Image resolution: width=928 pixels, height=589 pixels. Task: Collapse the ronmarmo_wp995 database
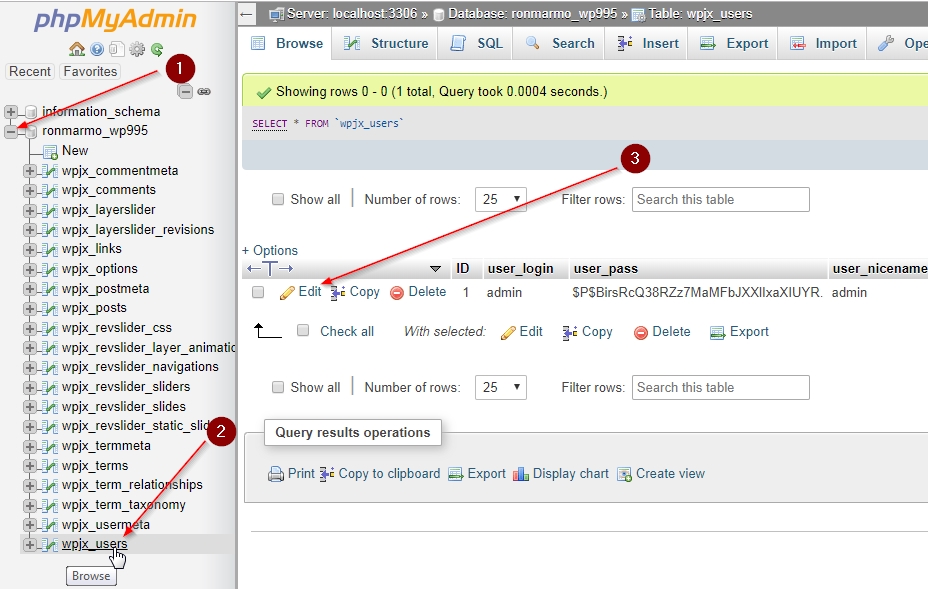pos(11,131)
